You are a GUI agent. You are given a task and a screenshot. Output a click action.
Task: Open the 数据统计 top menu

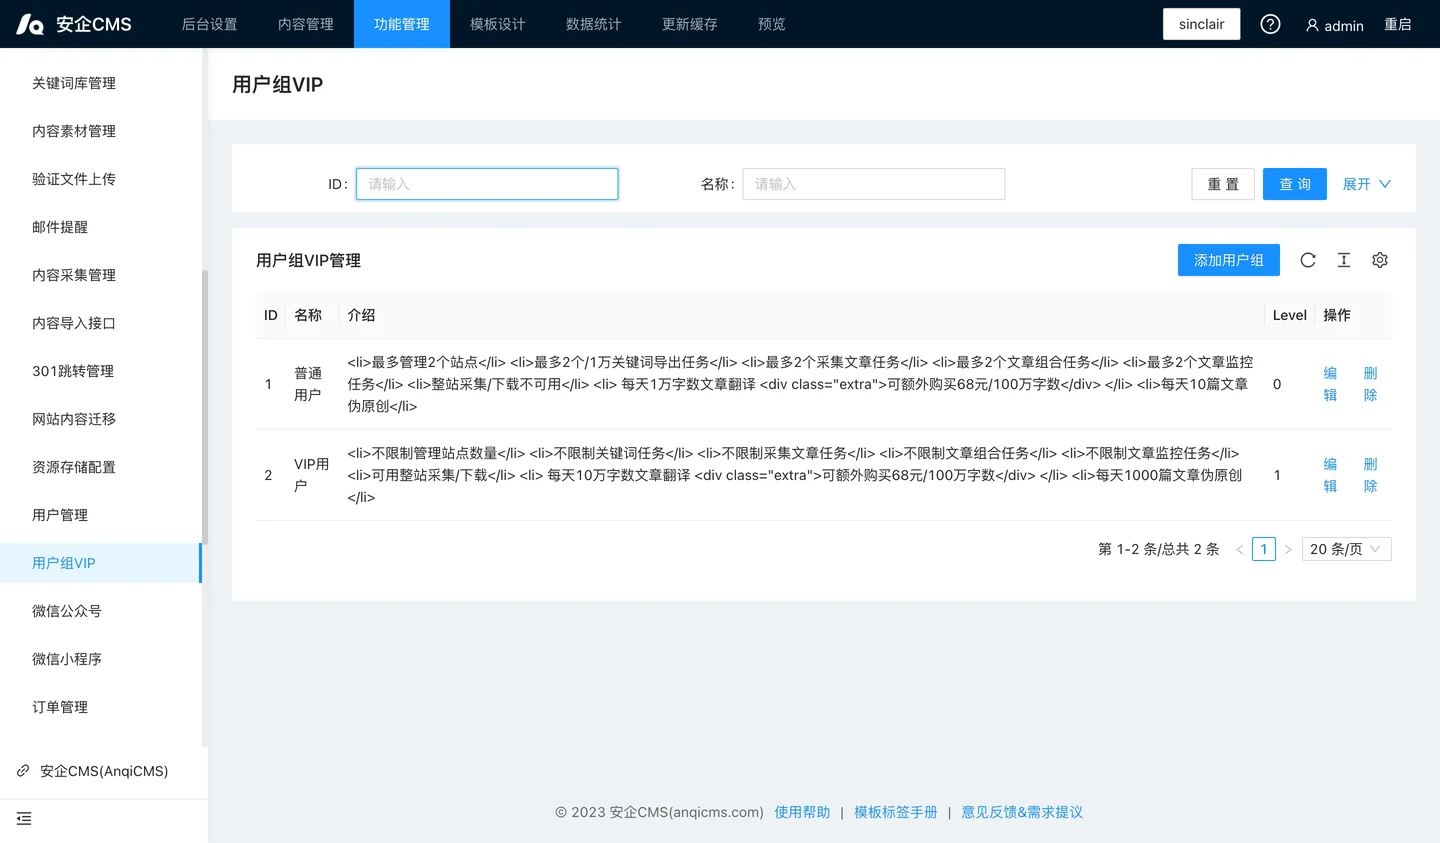click(594, 24)
